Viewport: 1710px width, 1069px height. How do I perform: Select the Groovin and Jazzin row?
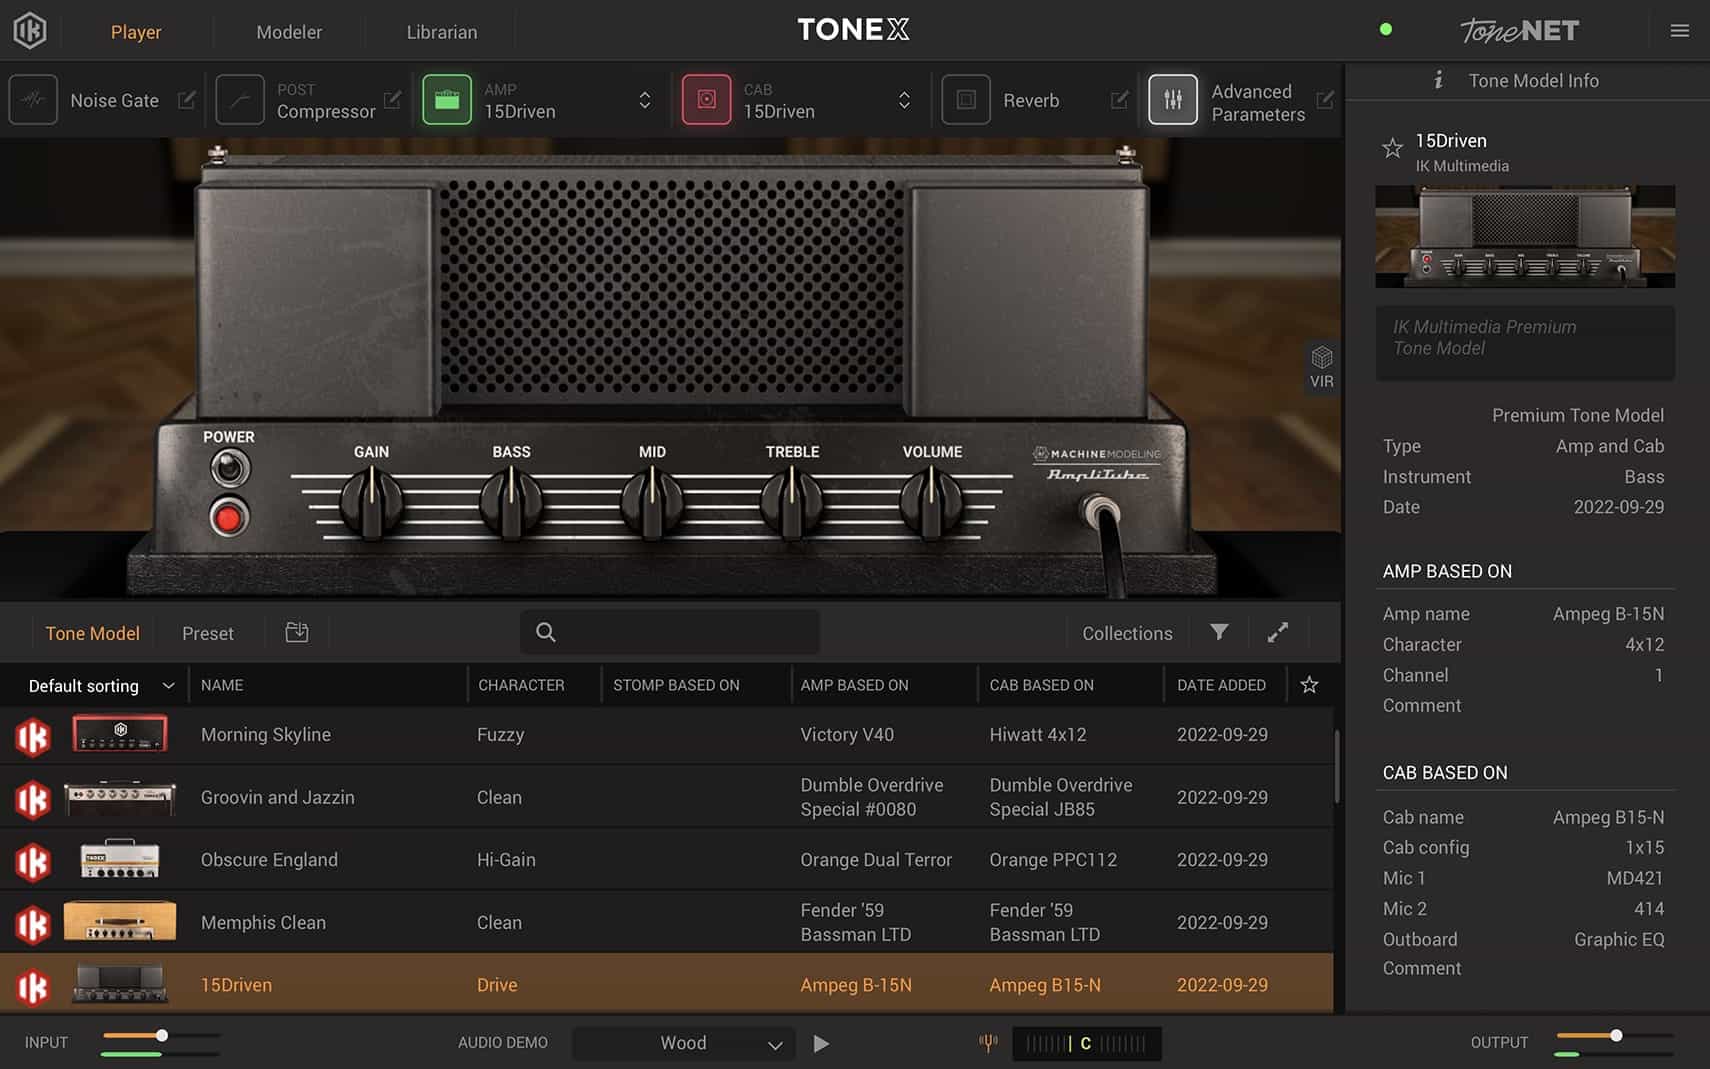pyautogui.click(x=666, y=797)
